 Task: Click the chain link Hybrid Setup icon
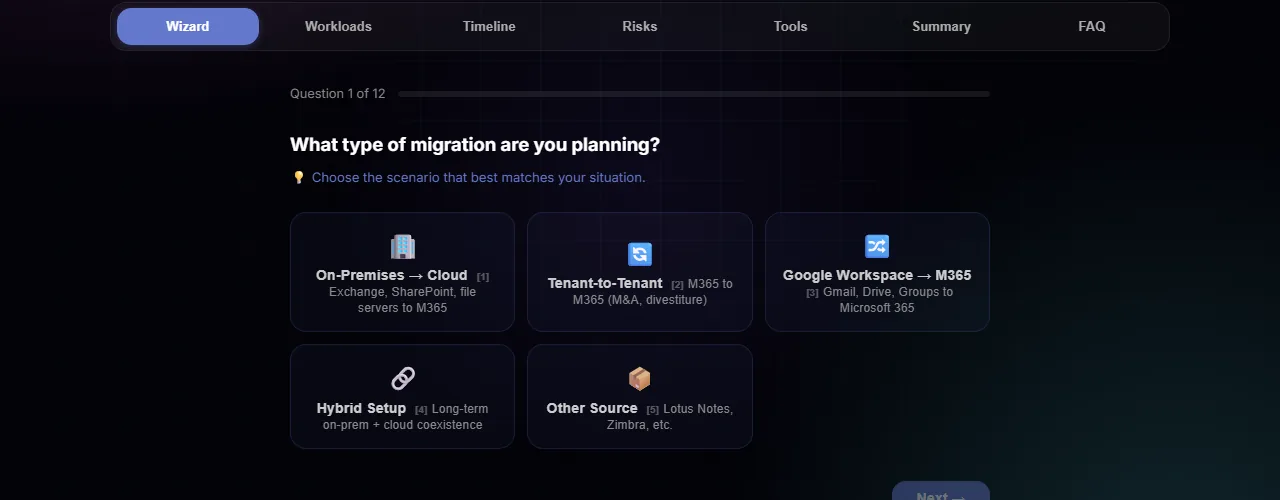[x=402, y=379]
